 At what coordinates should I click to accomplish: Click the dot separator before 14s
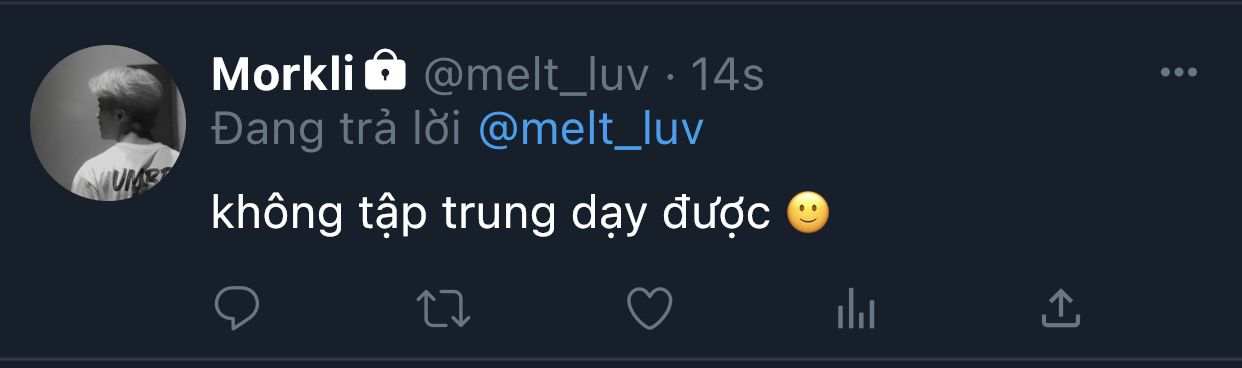point(671,74)
